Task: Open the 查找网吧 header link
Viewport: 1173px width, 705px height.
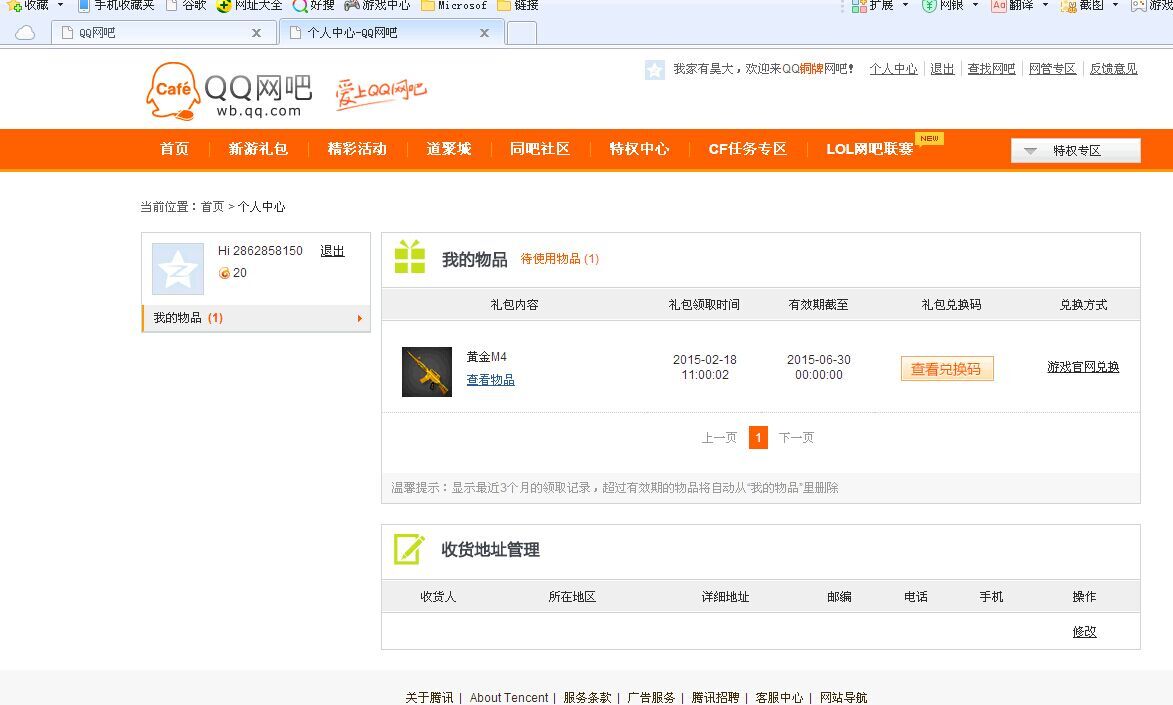Action: pyautogui.click(x=991, y=69)
